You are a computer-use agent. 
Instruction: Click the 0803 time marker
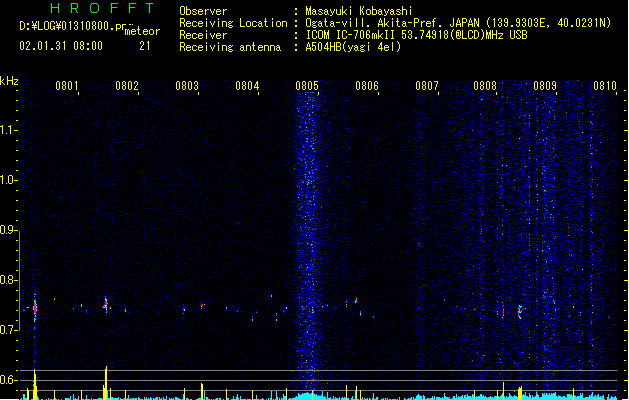[187, 86]
